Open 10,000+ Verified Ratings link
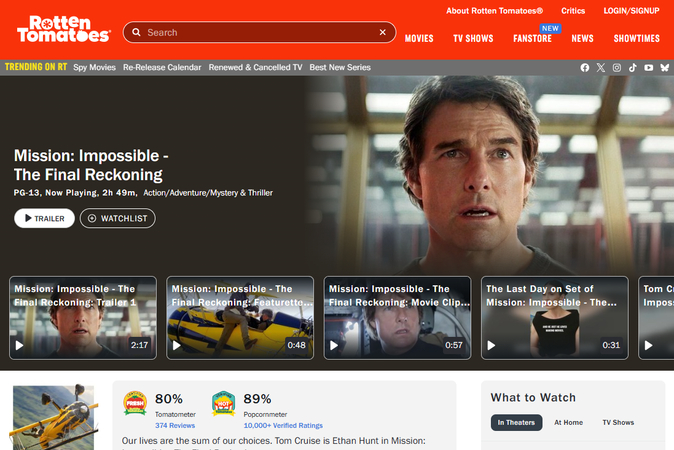674x450 pixels. (283, 426)
